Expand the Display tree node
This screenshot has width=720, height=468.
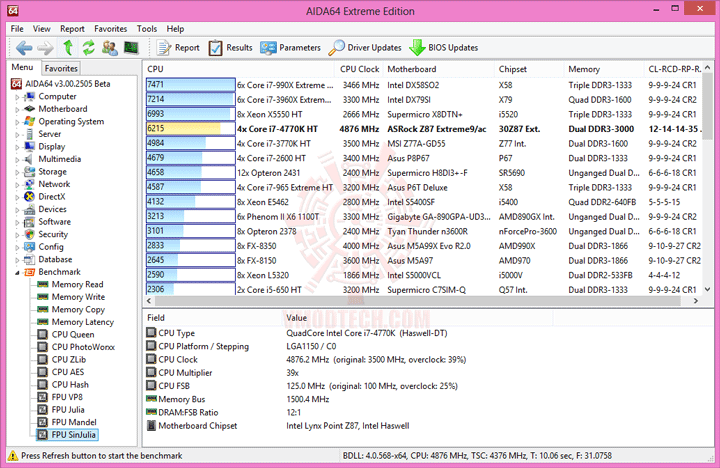[x=17, y=147]
